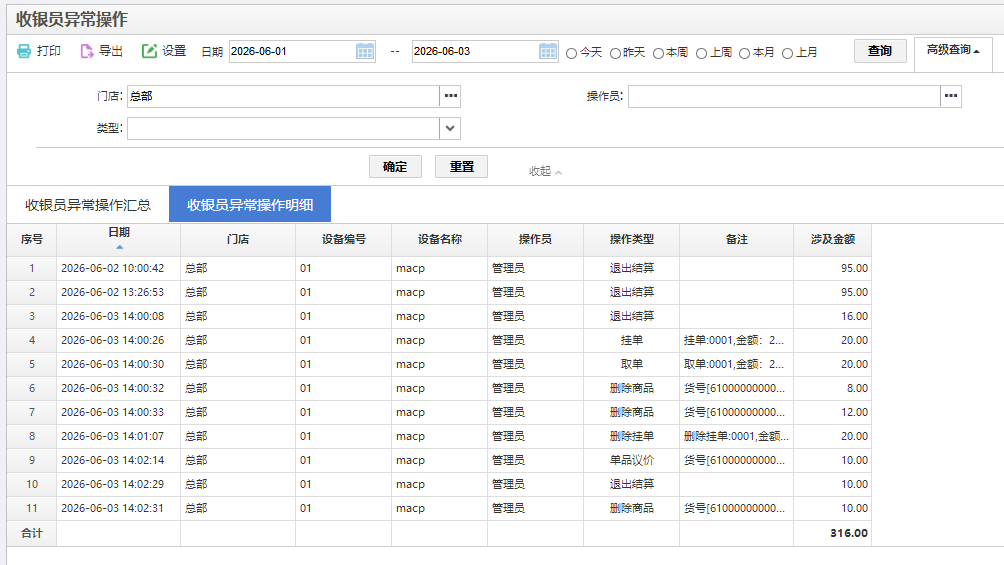This screenshot has width=1004, height=565.
Task: Click remark 删除挂单:0001 cell
Action: 736,436
